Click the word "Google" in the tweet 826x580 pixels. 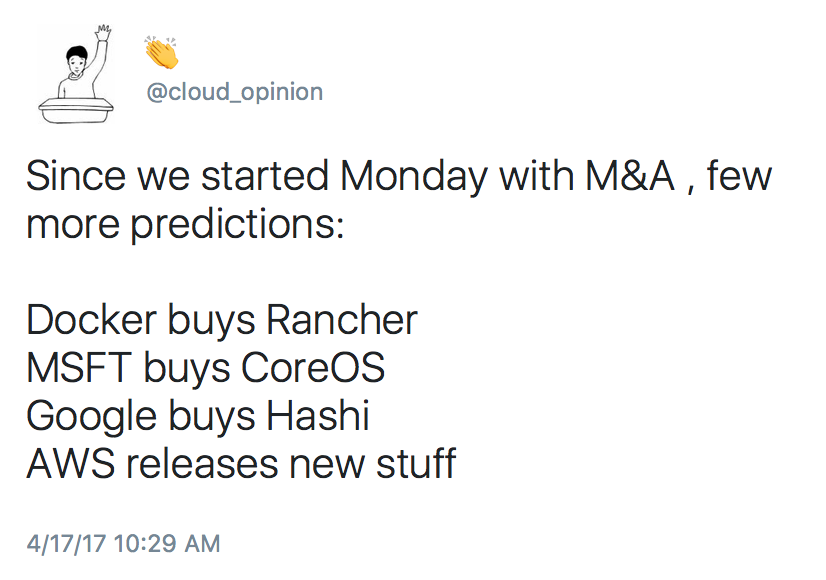pos(92,417)
